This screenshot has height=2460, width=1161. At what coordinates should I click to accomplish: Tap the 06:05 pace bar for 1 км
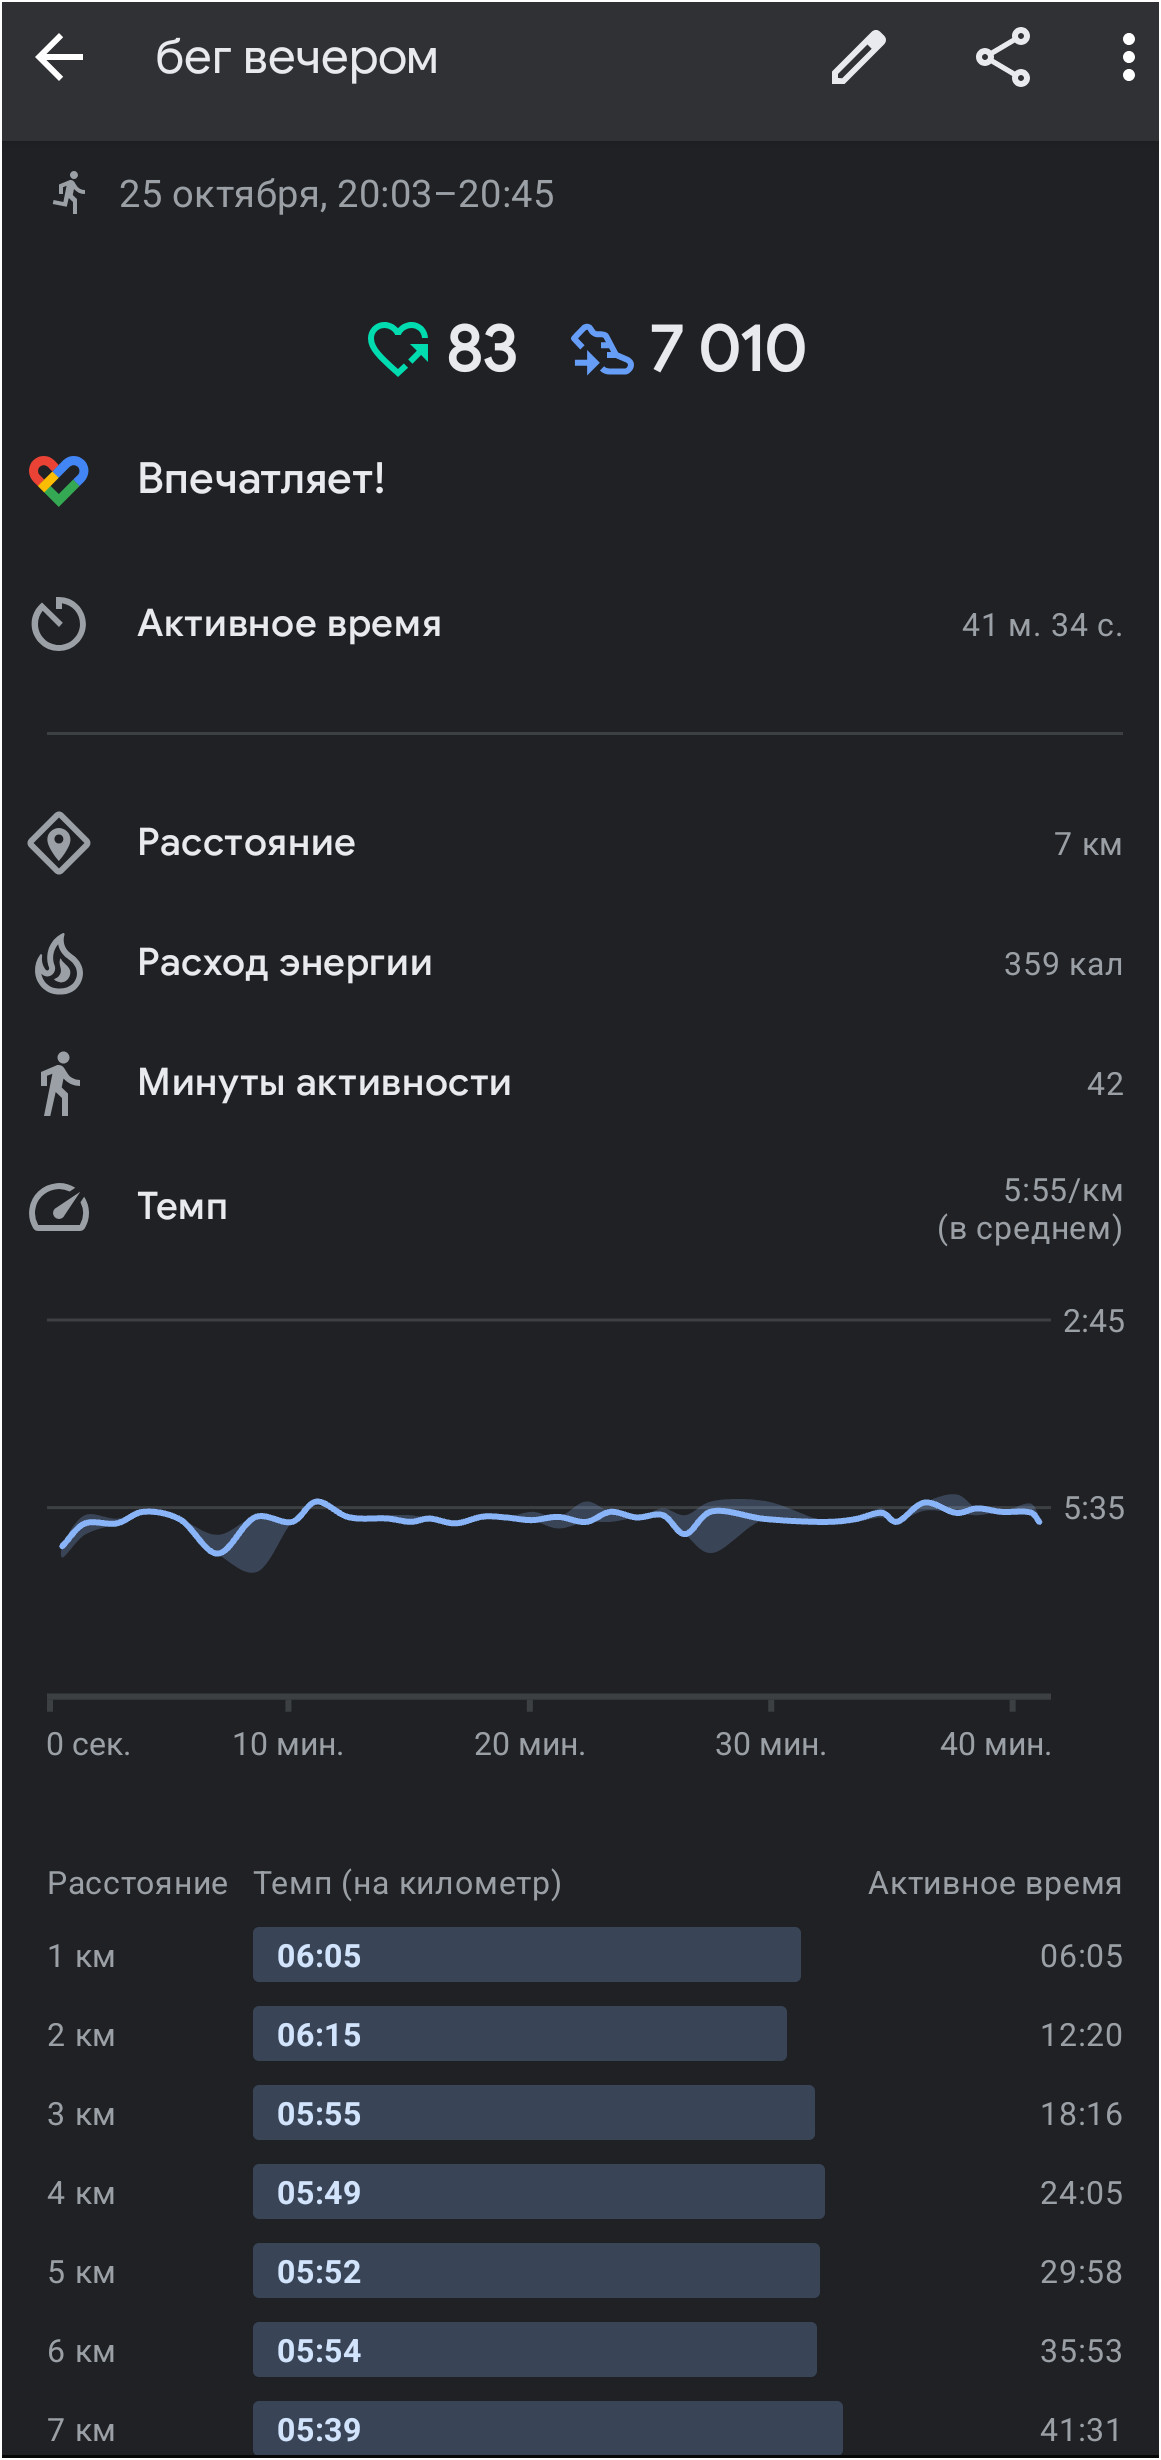pos(526,1955)
